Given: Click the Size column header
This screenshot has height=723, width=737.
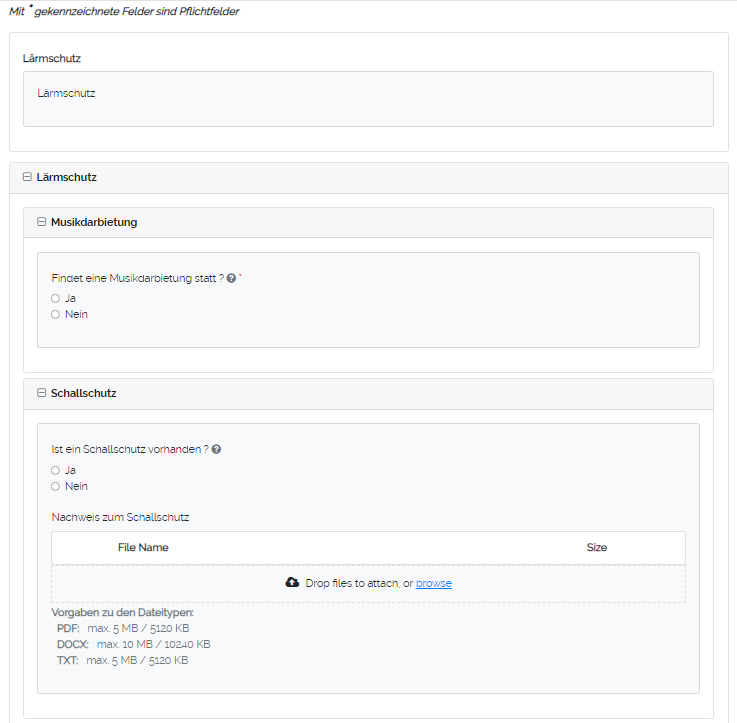Looking at the screenshot, I should (x=596, y=548).
